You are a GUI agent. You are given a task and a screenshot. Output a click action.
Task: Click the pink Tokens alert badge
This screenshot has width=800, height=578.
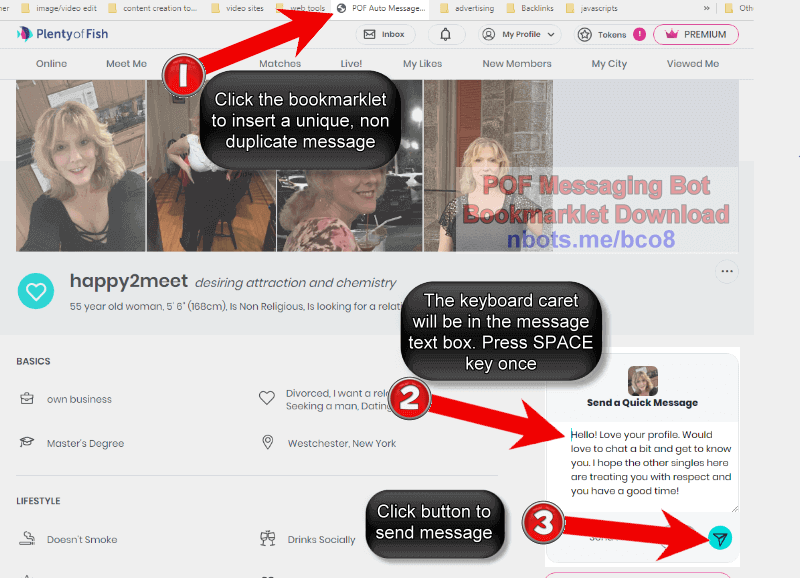pyautogui.click(x=639, y=34)
